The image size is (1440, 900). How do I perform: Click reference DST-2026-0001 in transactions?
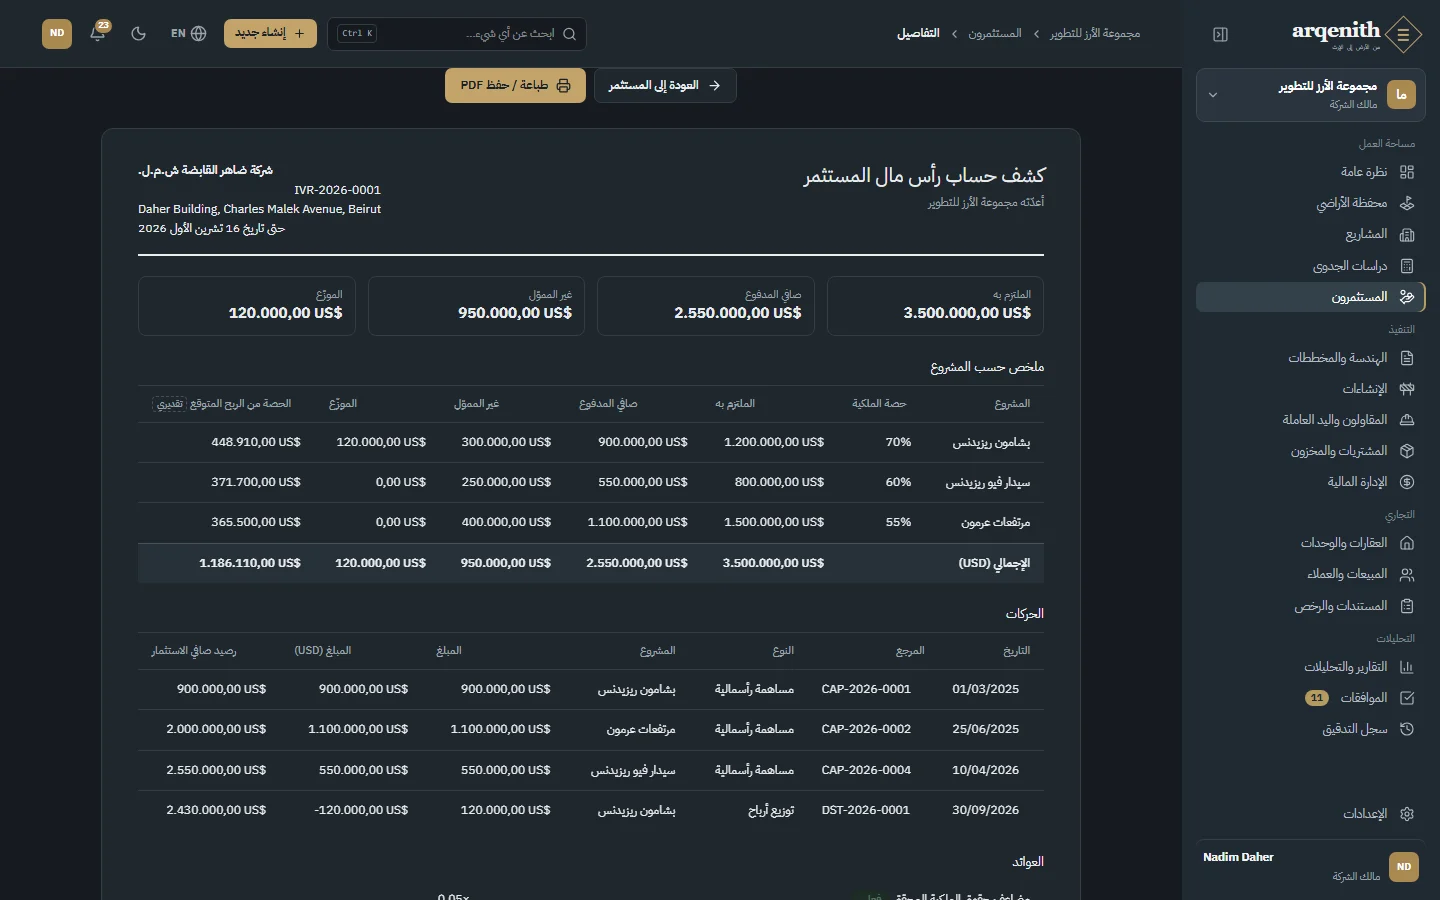(x=866, y=810)
